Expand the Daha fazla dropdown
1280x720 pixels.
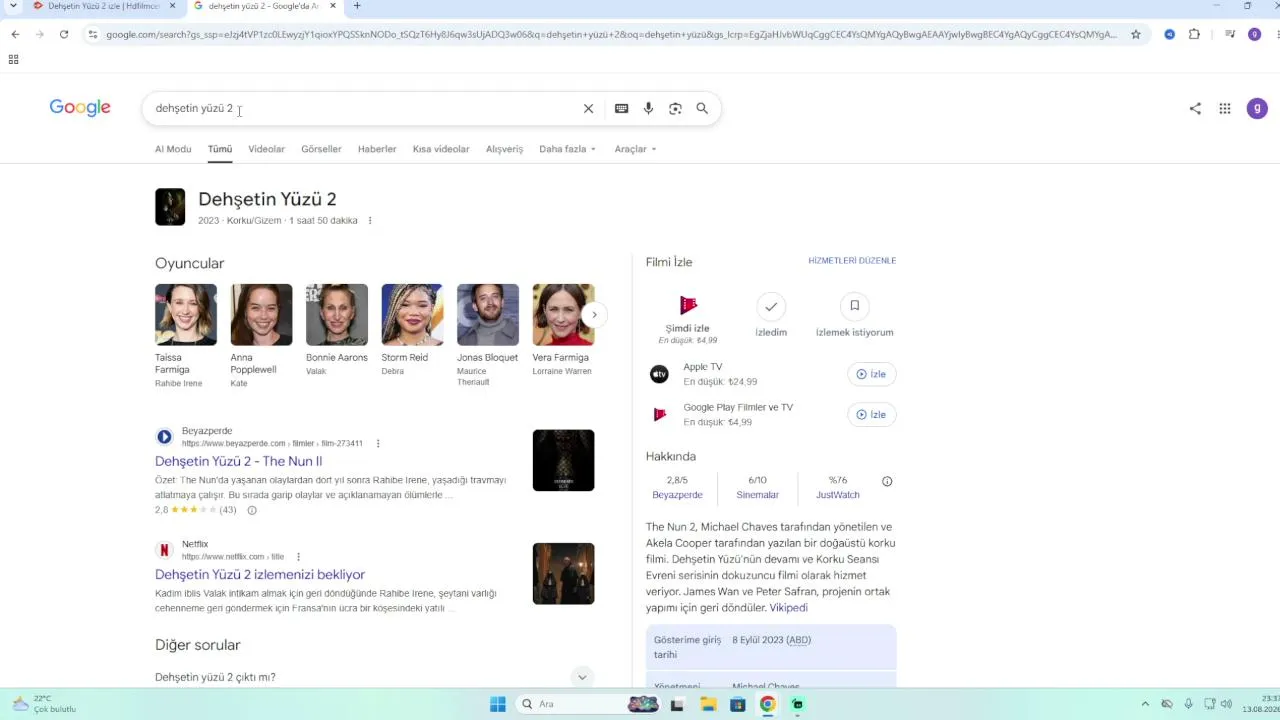567,149
